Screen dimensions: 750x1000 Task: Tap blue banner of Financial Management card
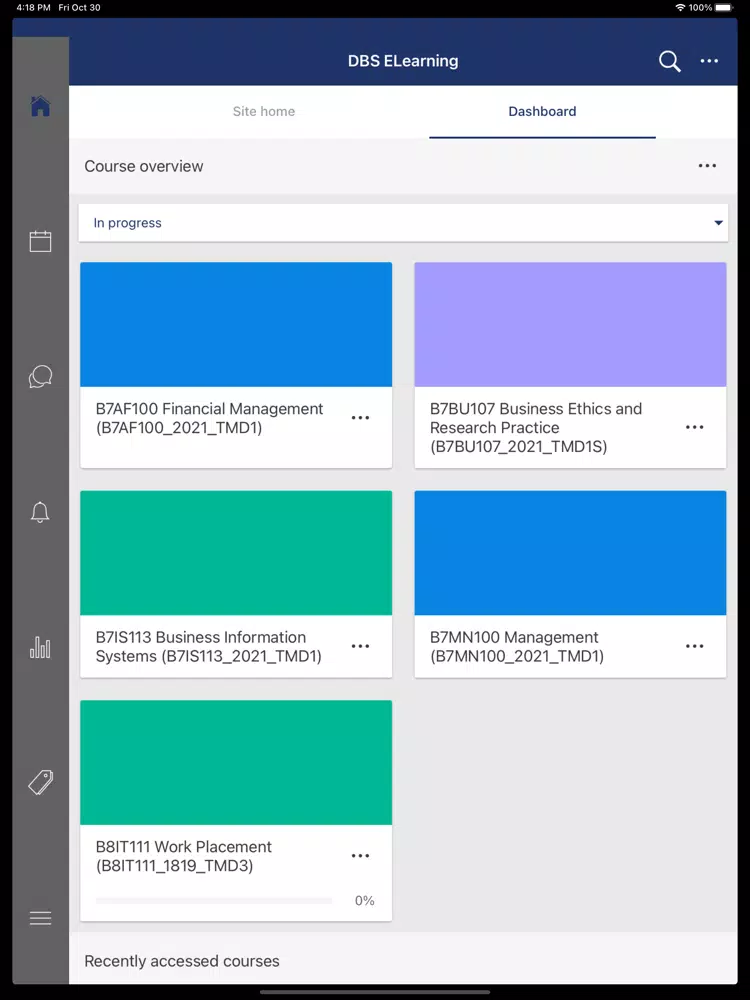(236, 324)
